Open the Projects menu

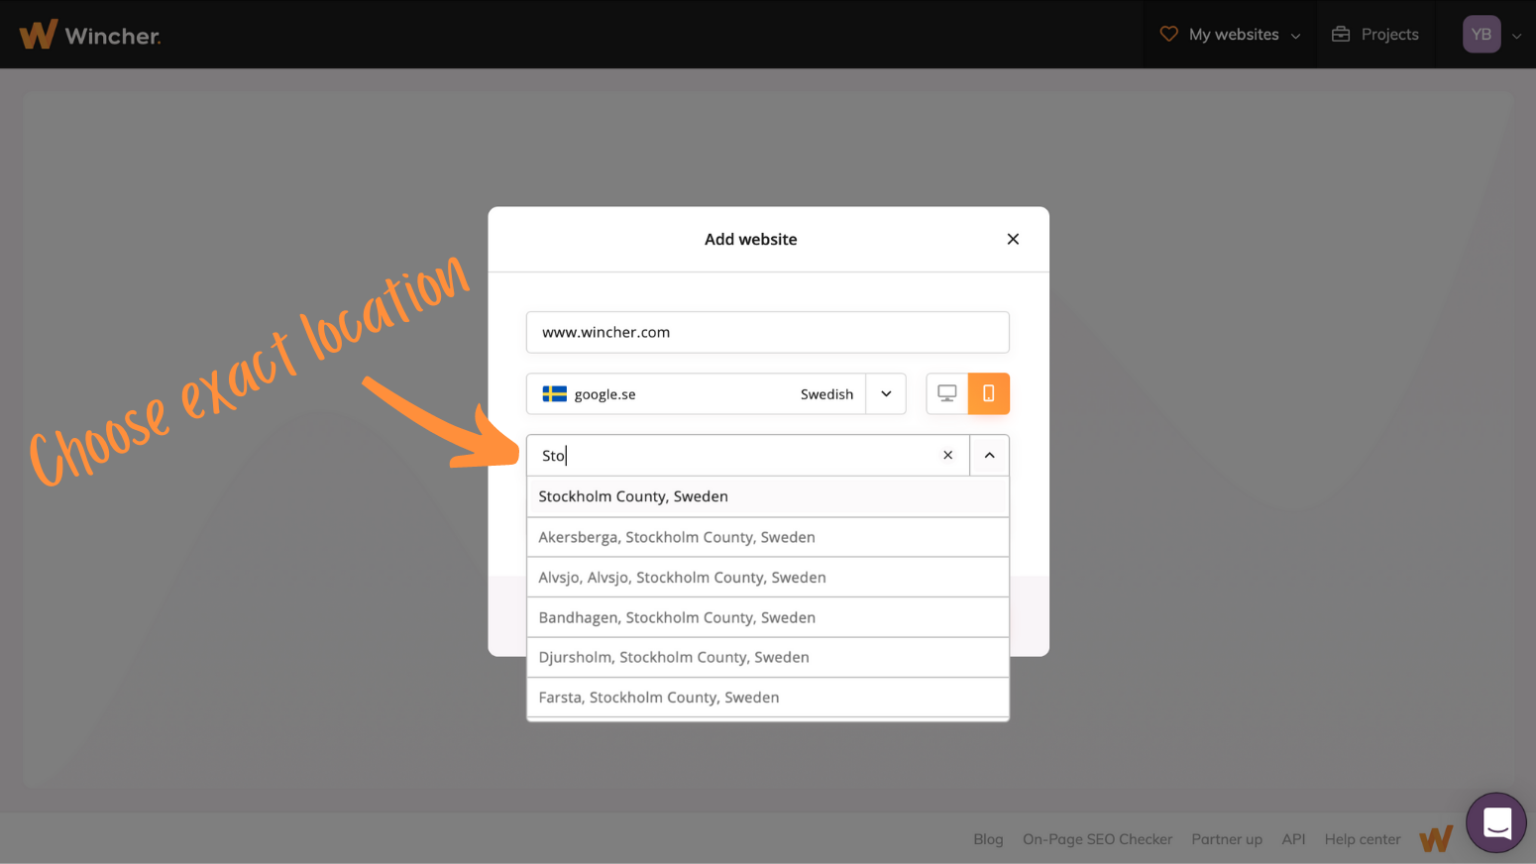click(1389, 34)
